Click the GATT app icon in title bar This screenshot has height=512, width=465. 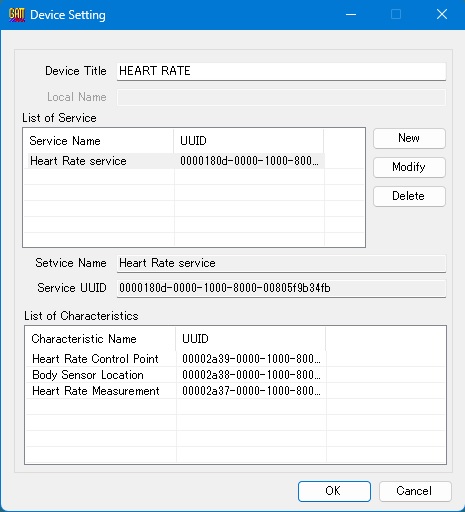click(17, 15)
